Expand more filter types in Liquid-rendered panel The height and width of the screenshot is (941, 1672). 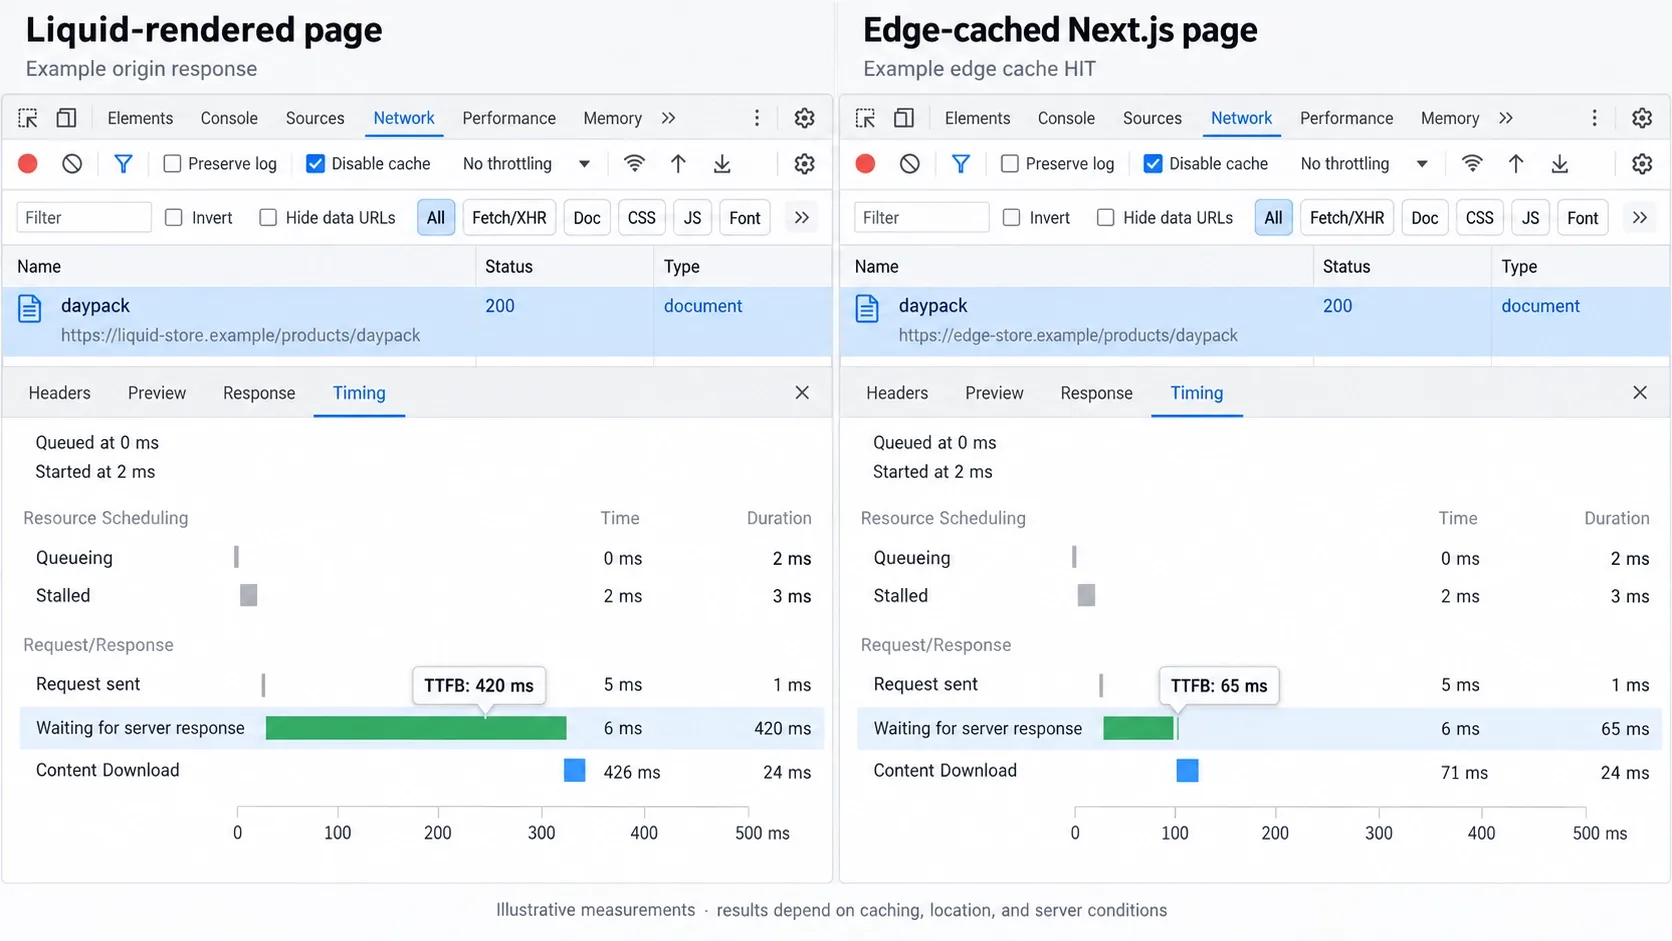click(802, 217)
